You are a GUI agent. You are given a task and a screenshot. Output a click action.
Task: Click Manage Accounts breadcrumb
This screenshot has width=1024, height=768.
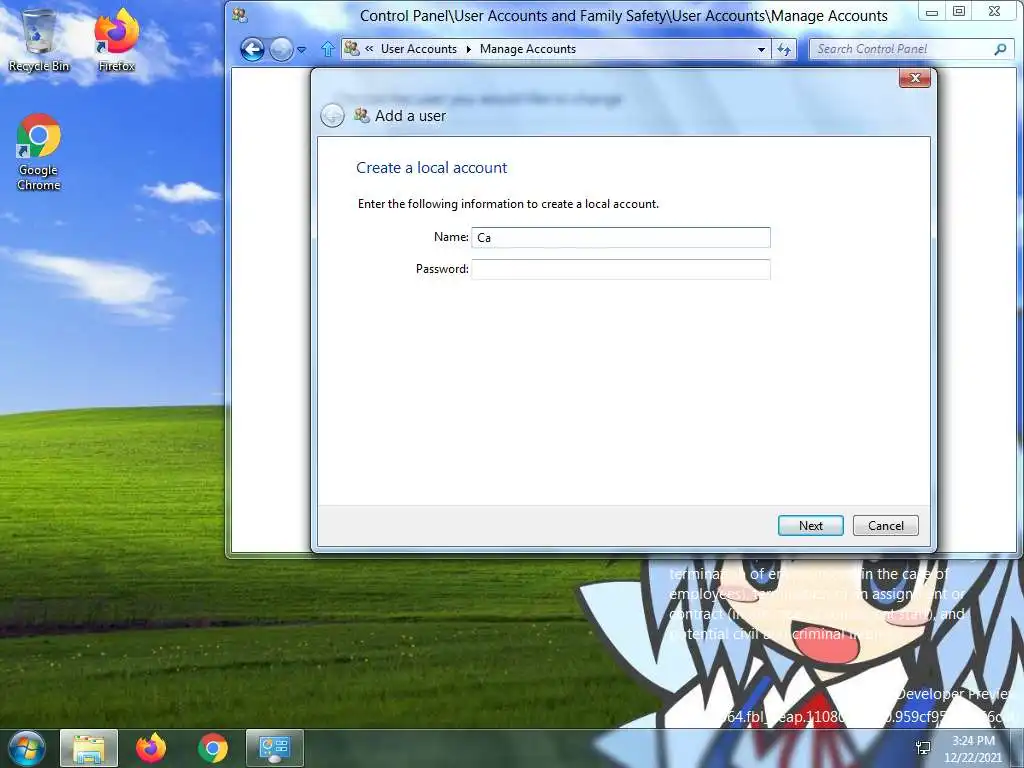tap(528, 49)
